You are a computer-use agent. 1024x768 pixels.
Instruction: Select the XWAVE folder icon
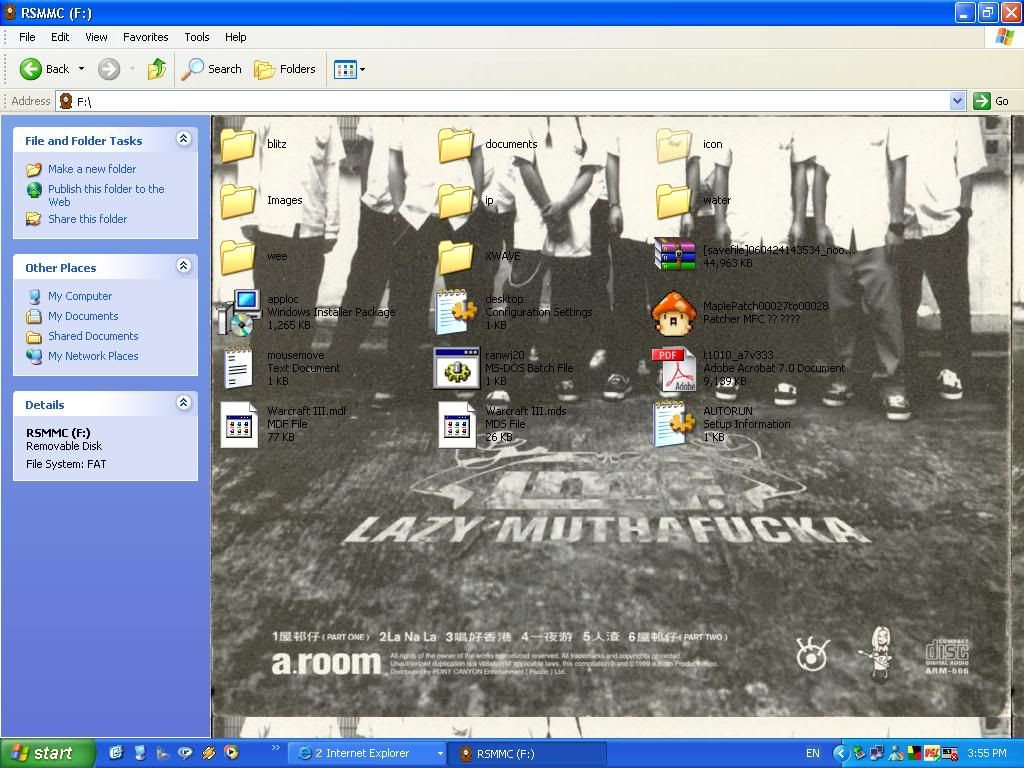(456, 257)
